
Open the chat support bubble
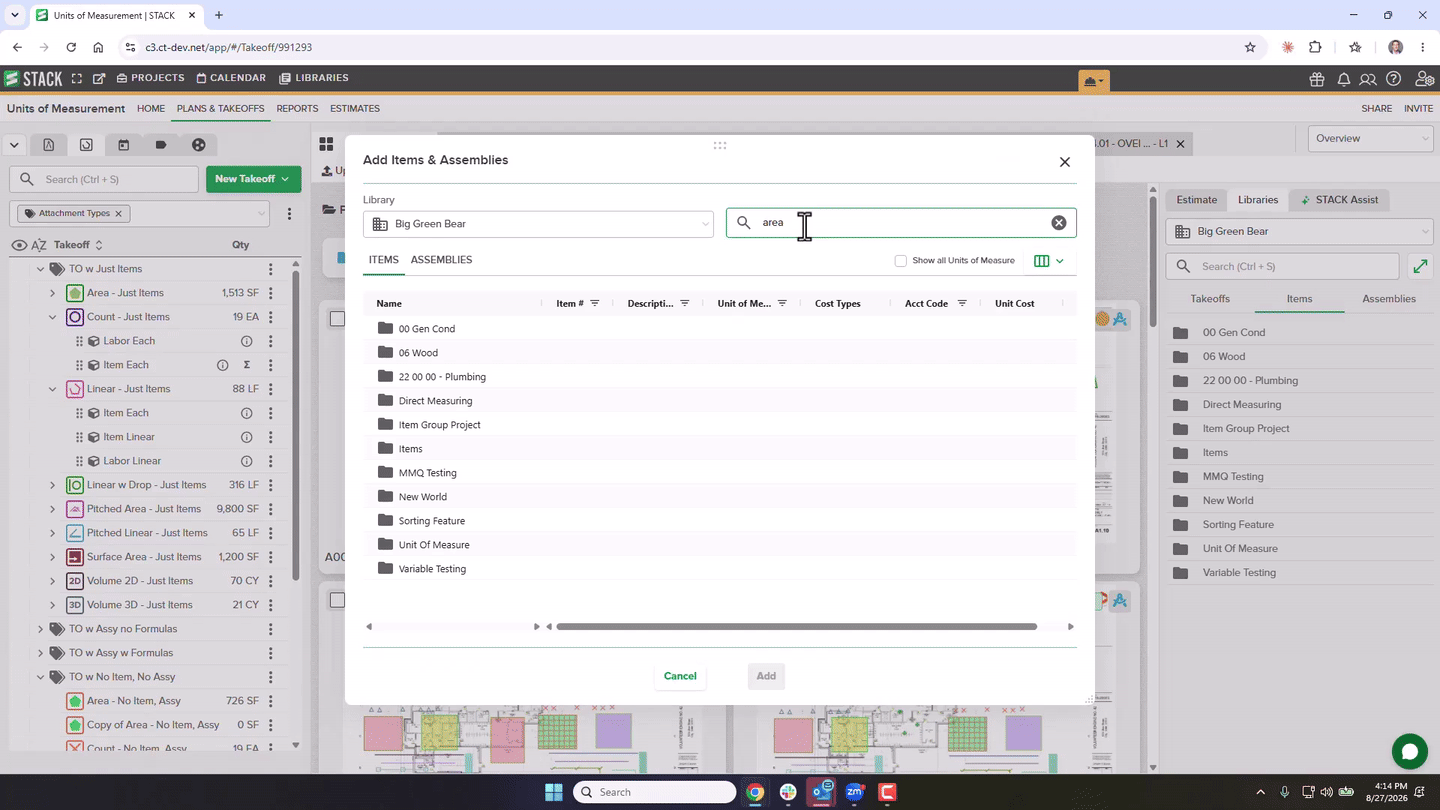pos(1409,752)
